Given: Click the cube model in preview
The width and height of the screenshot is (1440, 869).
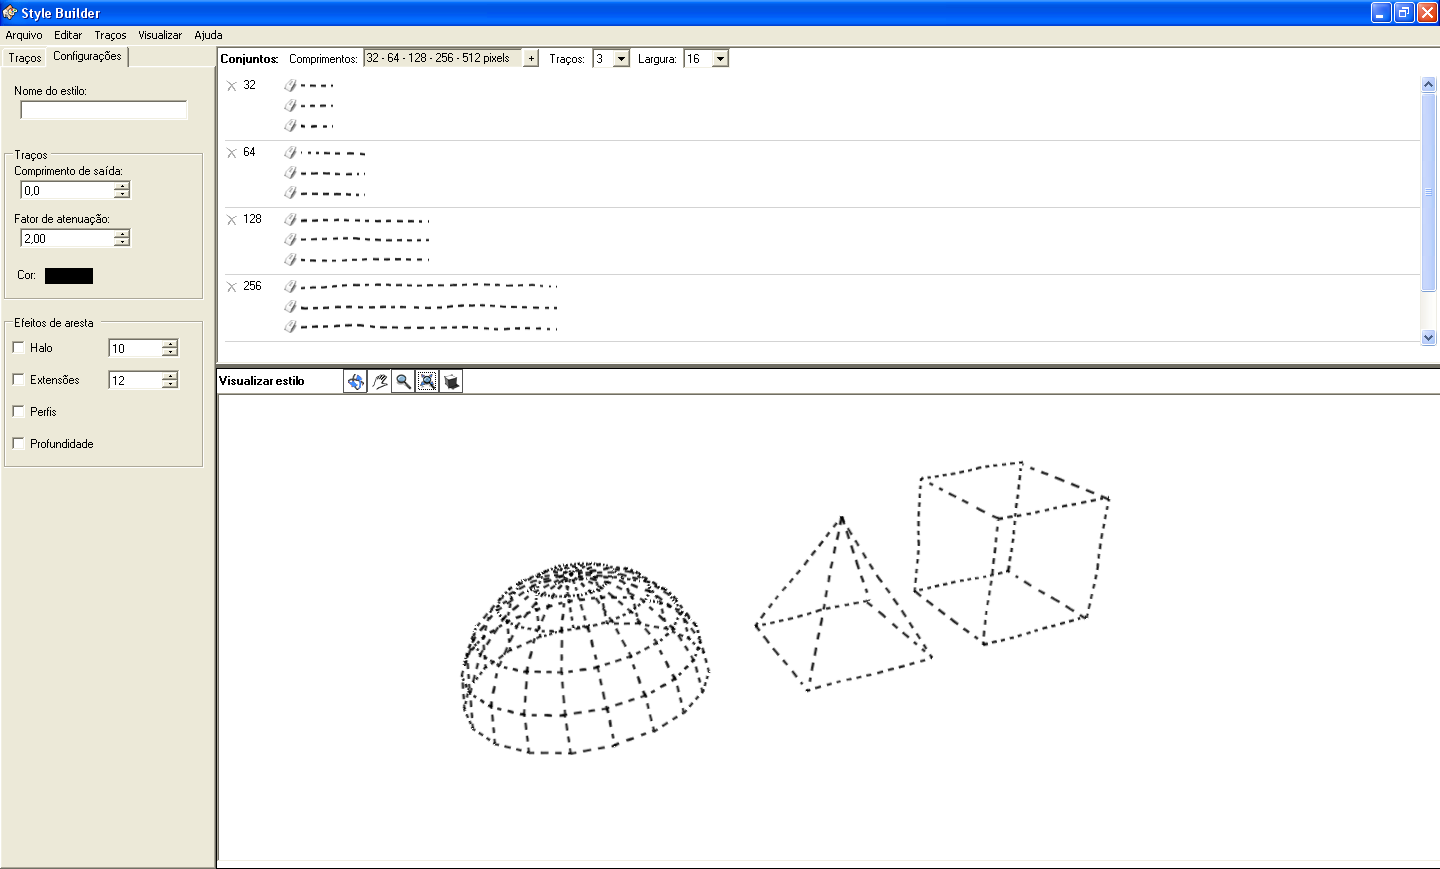Looking at the screenshot, I should click(1012, 553).
